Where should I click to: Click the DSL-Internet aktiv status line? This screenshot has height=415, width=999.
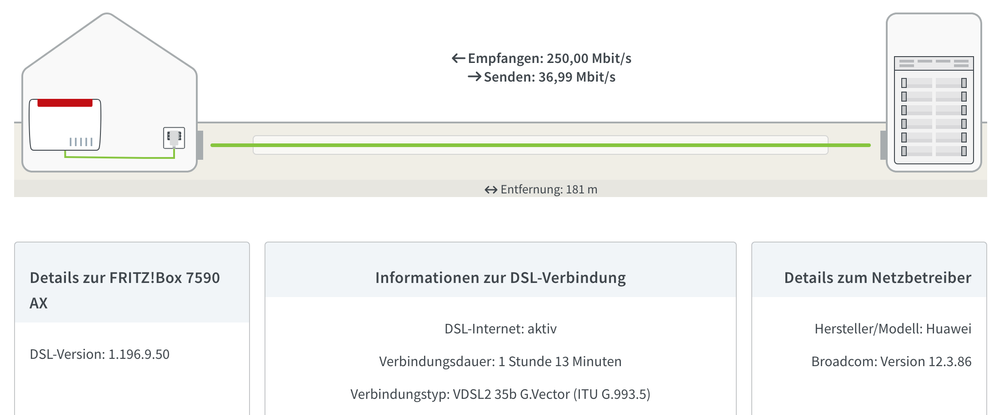click(500, 328)
